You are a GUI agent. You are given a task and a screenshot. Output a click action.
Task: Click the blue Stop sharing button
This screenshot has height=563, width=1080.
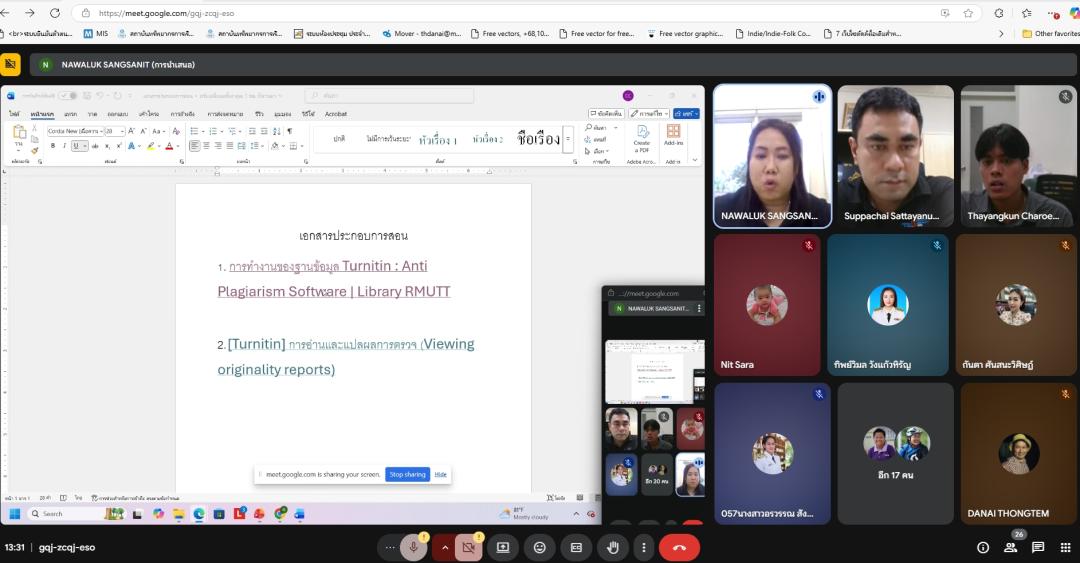(407, 474)
